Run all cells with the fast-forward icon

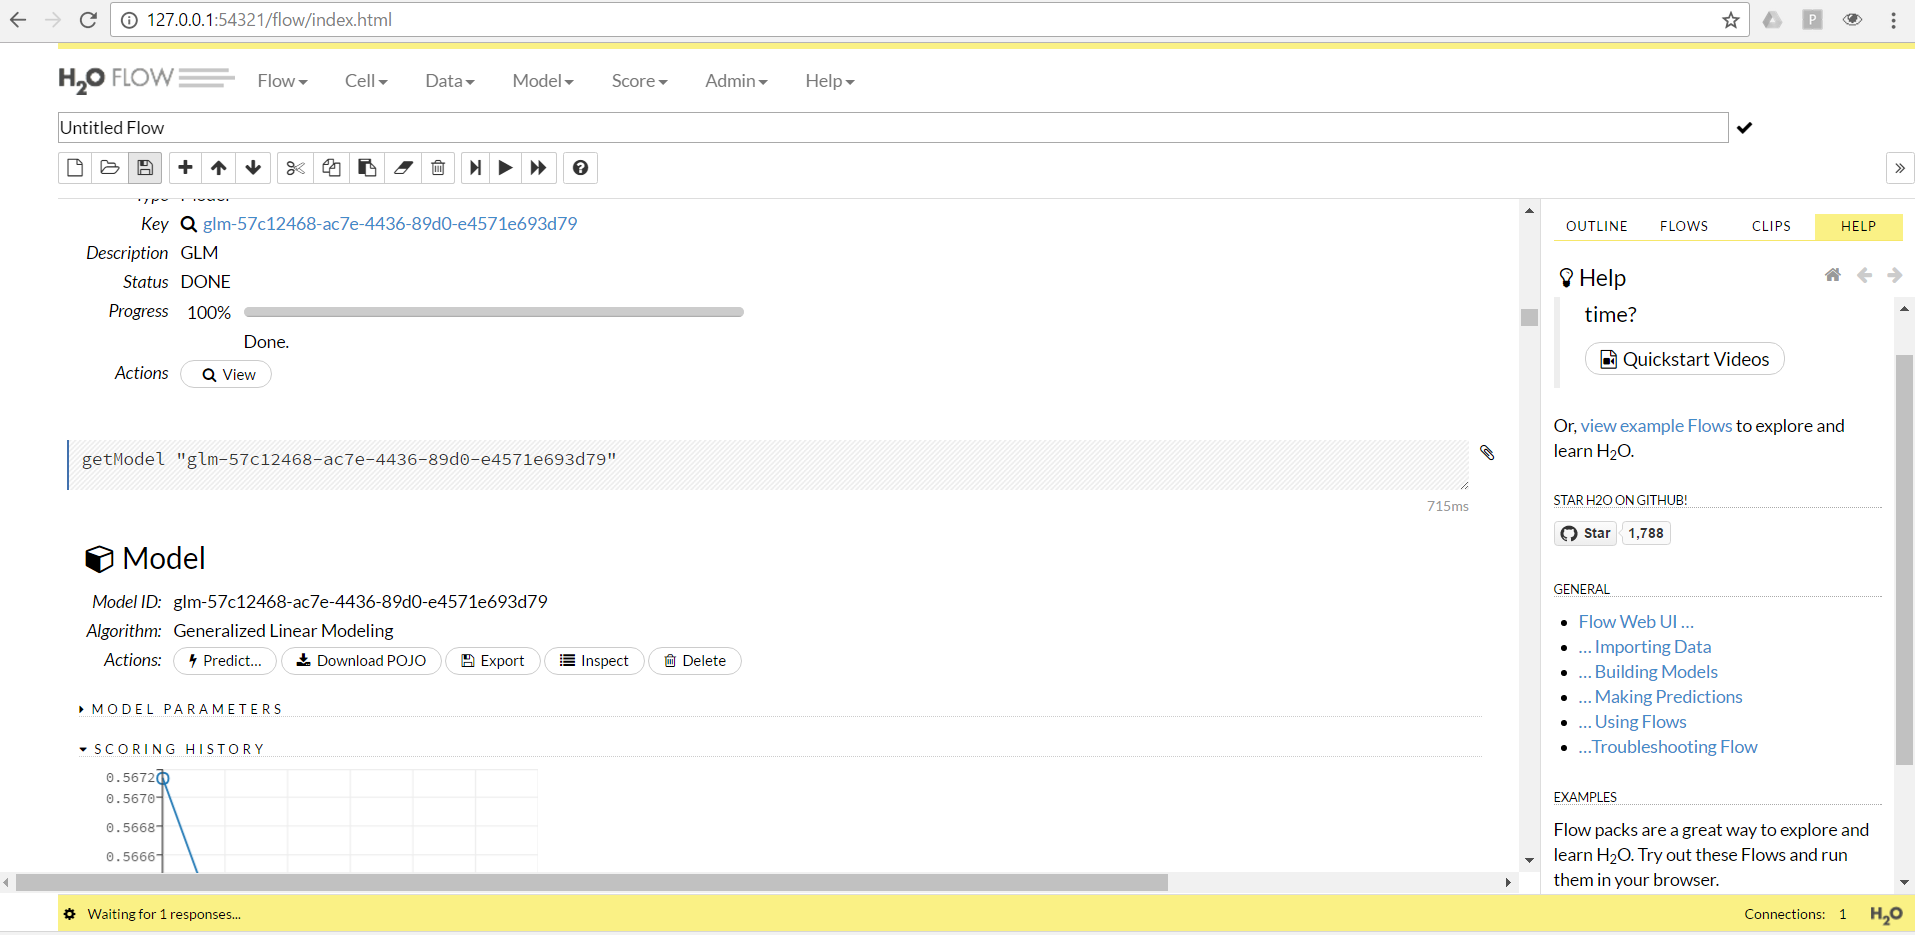point(539,168)
